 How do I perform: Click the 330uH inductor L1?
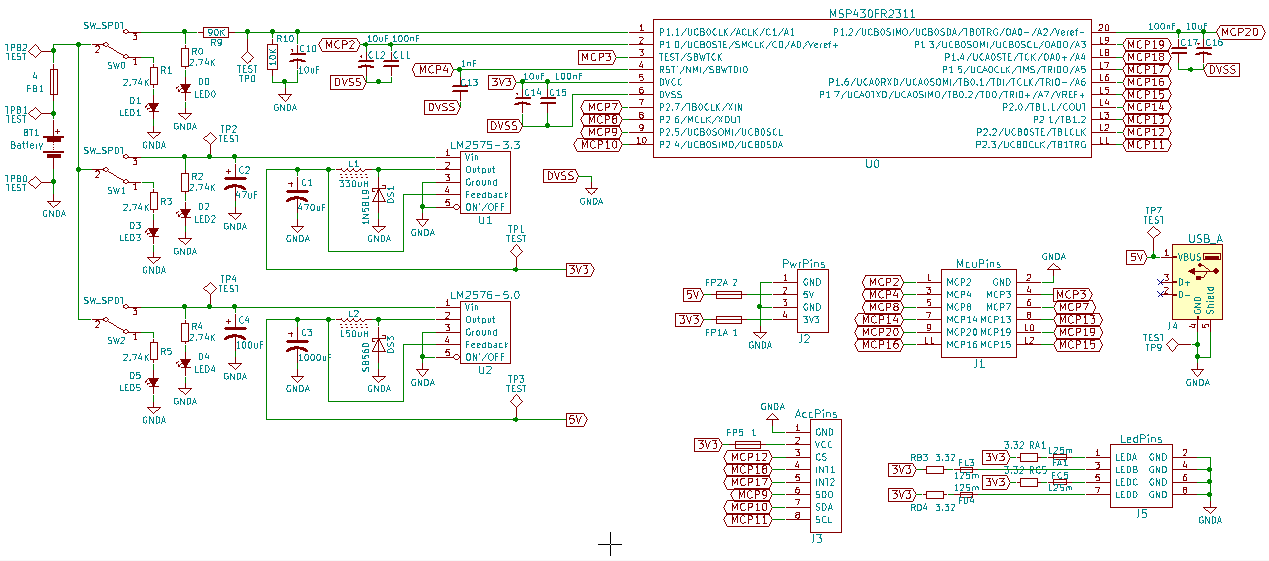pyautogui.click(x=352, y=171)
